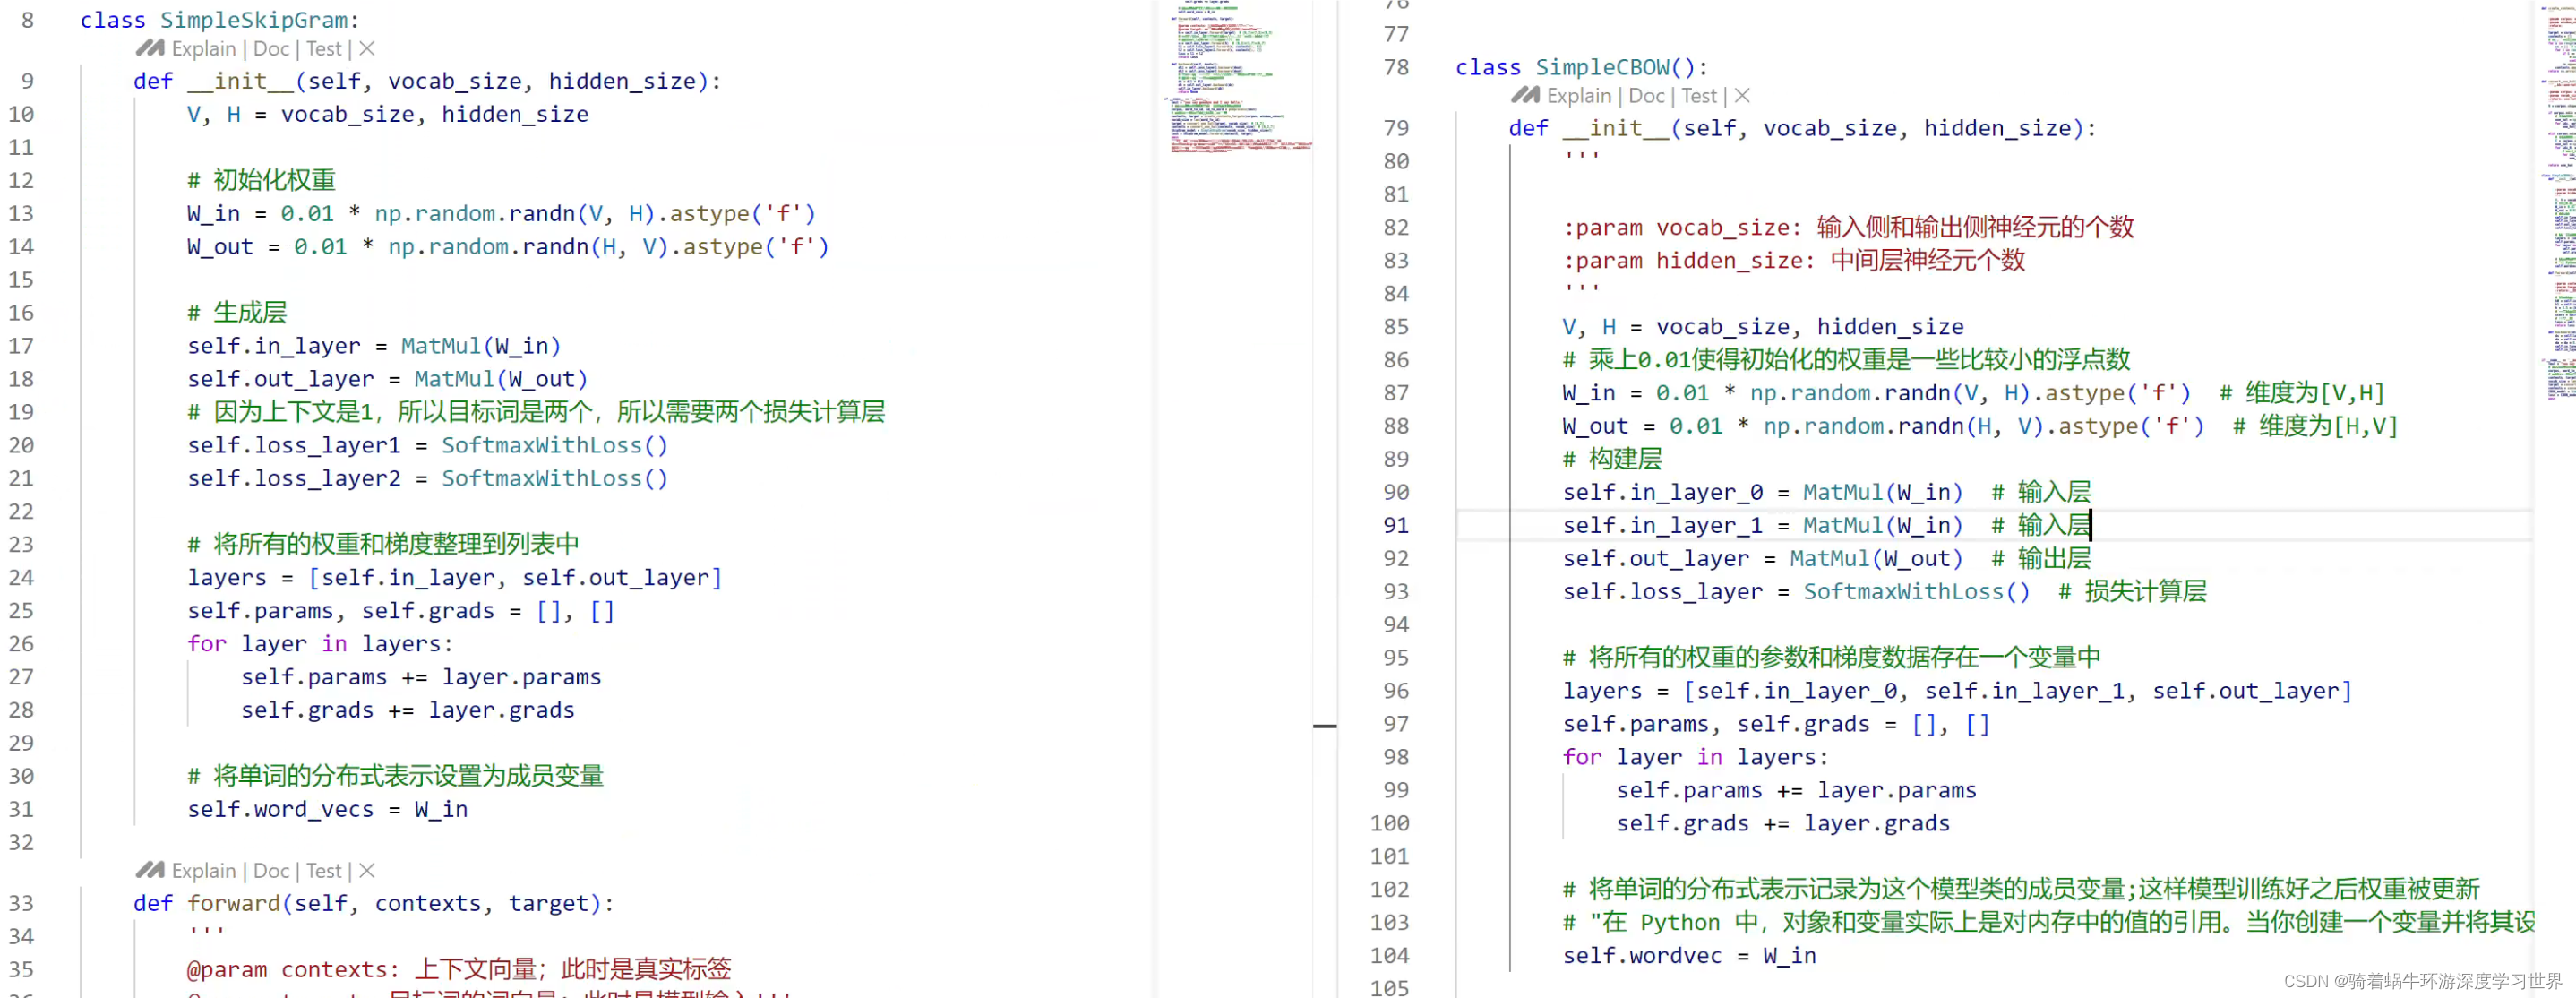Click 'self.in_layer_0 = MatMul(W_in)' line
Image resolution: width=2576 pixels, height=998 pixels.
coord(1762,493)
